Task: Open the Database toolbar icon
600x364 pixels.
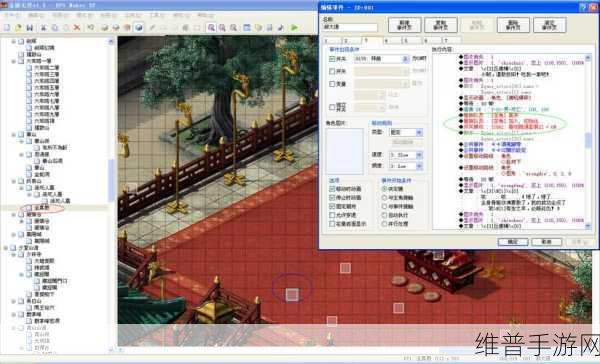Action: [x=247, y=28]
